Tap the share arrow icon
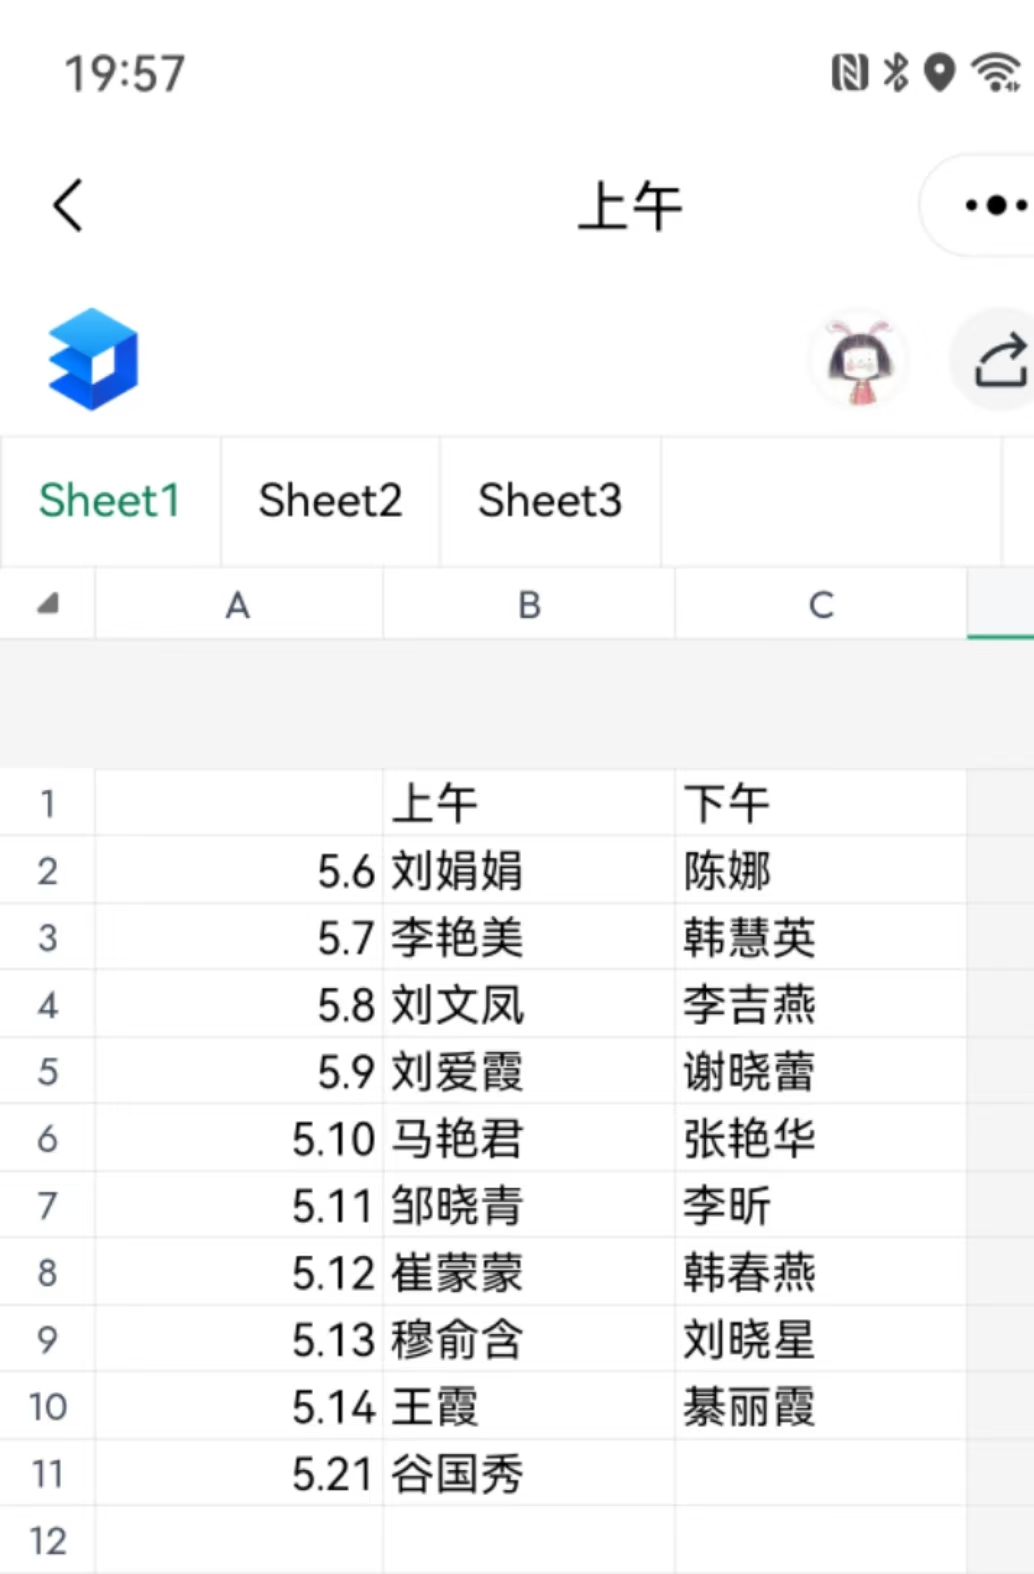The height and width of the screenshot is (1574, 1034). point(1002,361)
